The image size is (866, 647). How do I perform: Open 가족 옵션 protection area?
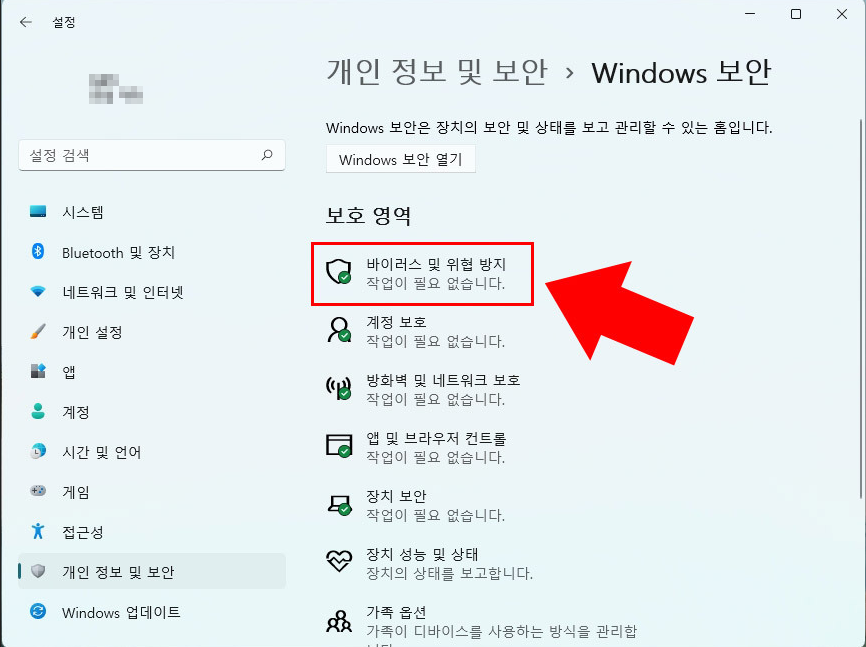click(x=481, y=625)
